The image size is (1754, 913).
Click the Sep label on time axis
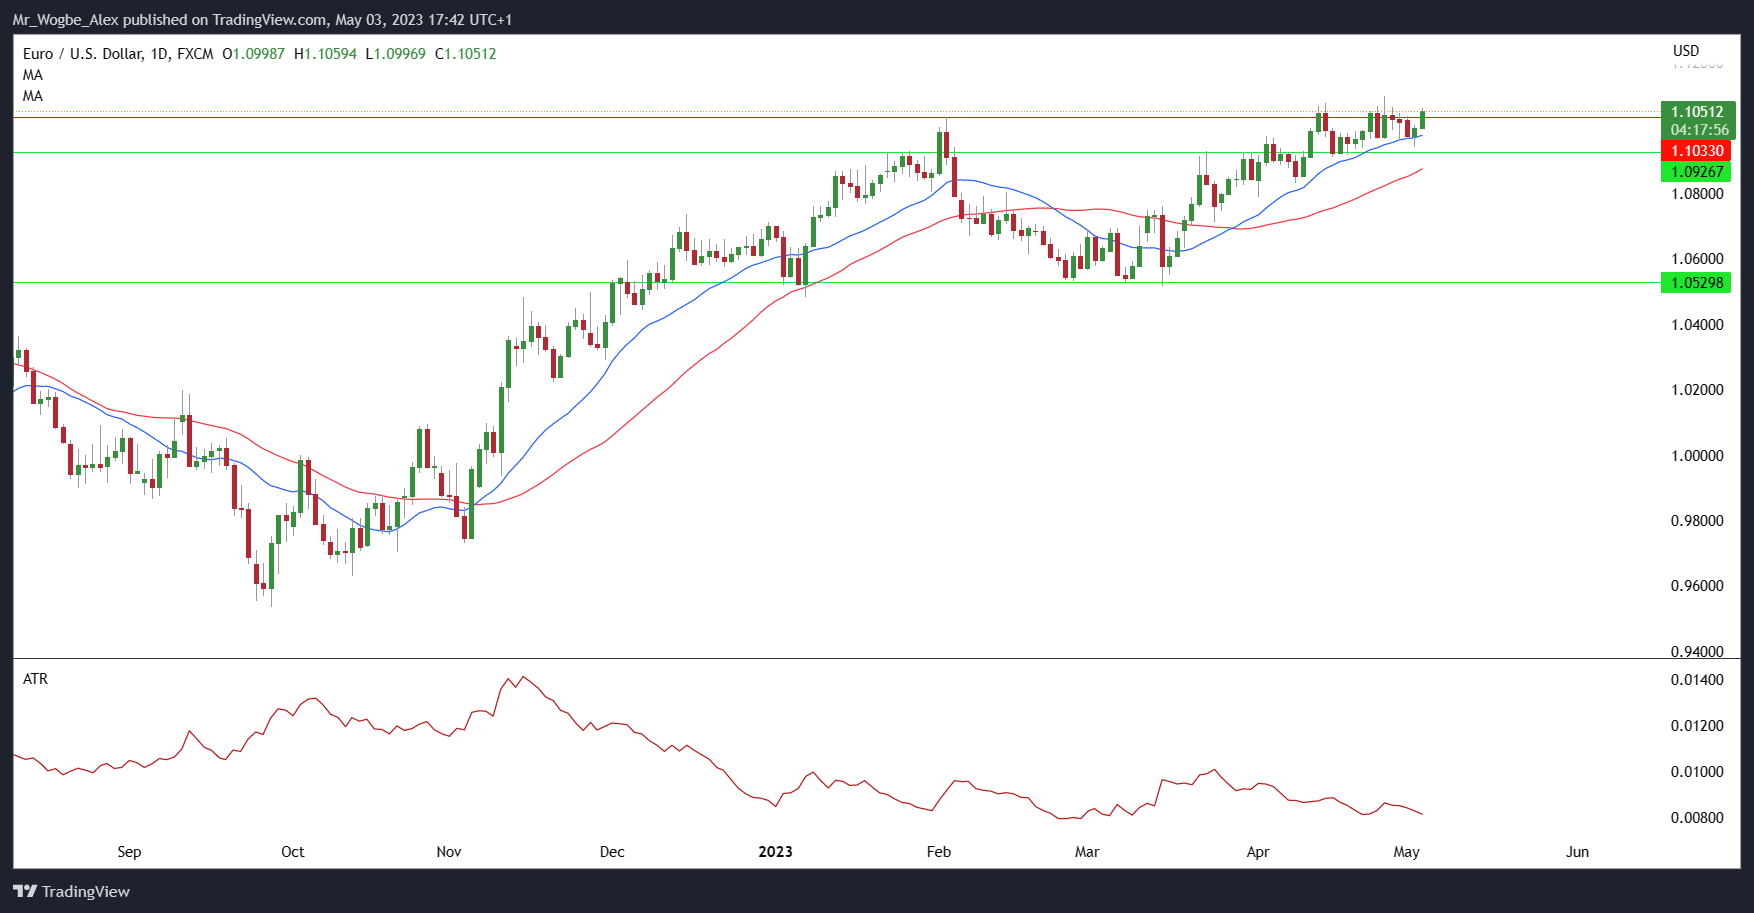pyautogui.click(x=129, y=852)
